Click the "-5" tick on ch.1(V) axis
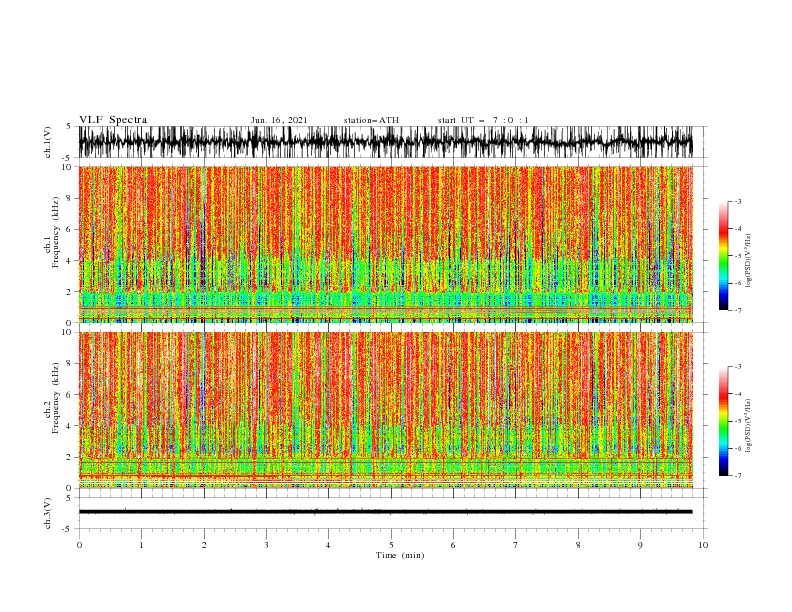The image size is (792, 612). 67,158
